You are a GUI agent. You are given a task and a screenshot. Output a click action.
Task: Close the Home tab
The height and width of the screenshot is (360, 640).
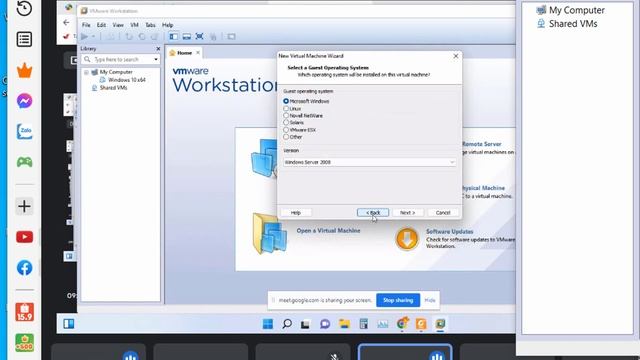point(198,53)
